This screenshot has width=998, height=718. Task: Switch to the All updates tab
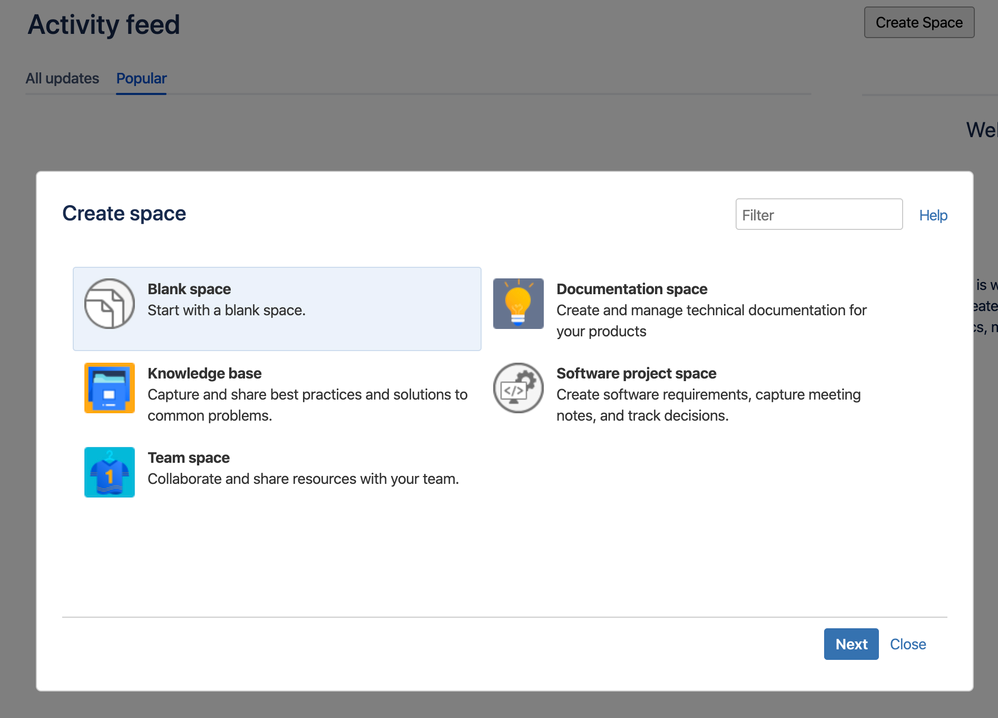point(62,78)
